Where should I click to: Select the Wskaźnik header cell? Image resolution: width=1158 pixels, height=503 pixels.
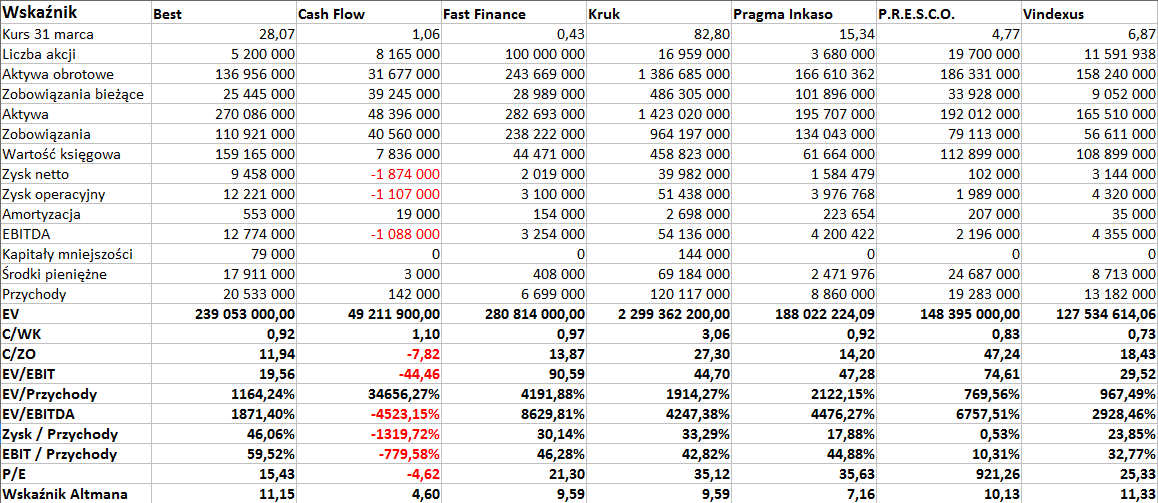click(75, 13)
